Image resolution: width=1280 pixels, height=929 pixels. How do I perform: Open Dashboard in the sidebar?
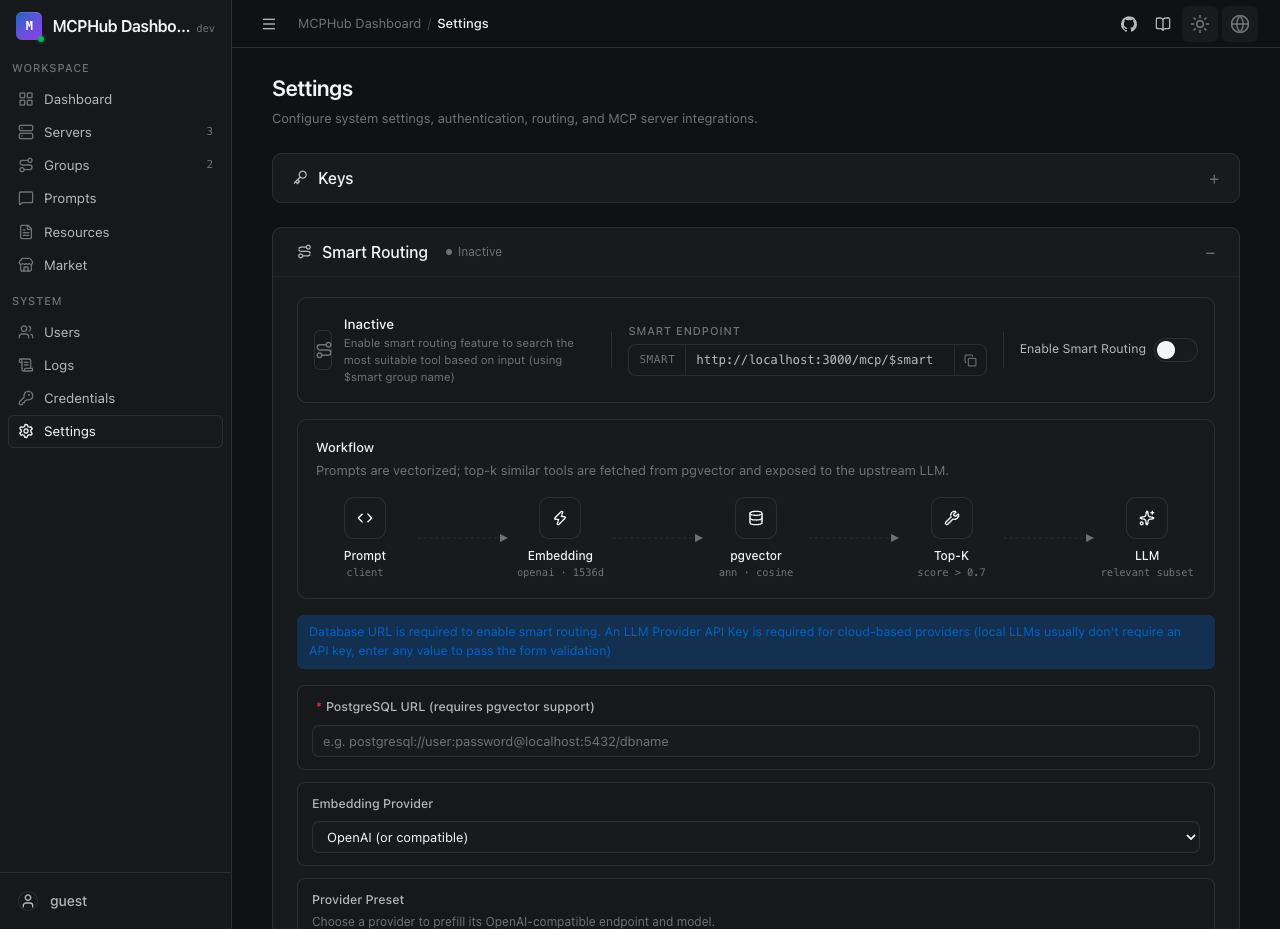[x=115, y=99]
